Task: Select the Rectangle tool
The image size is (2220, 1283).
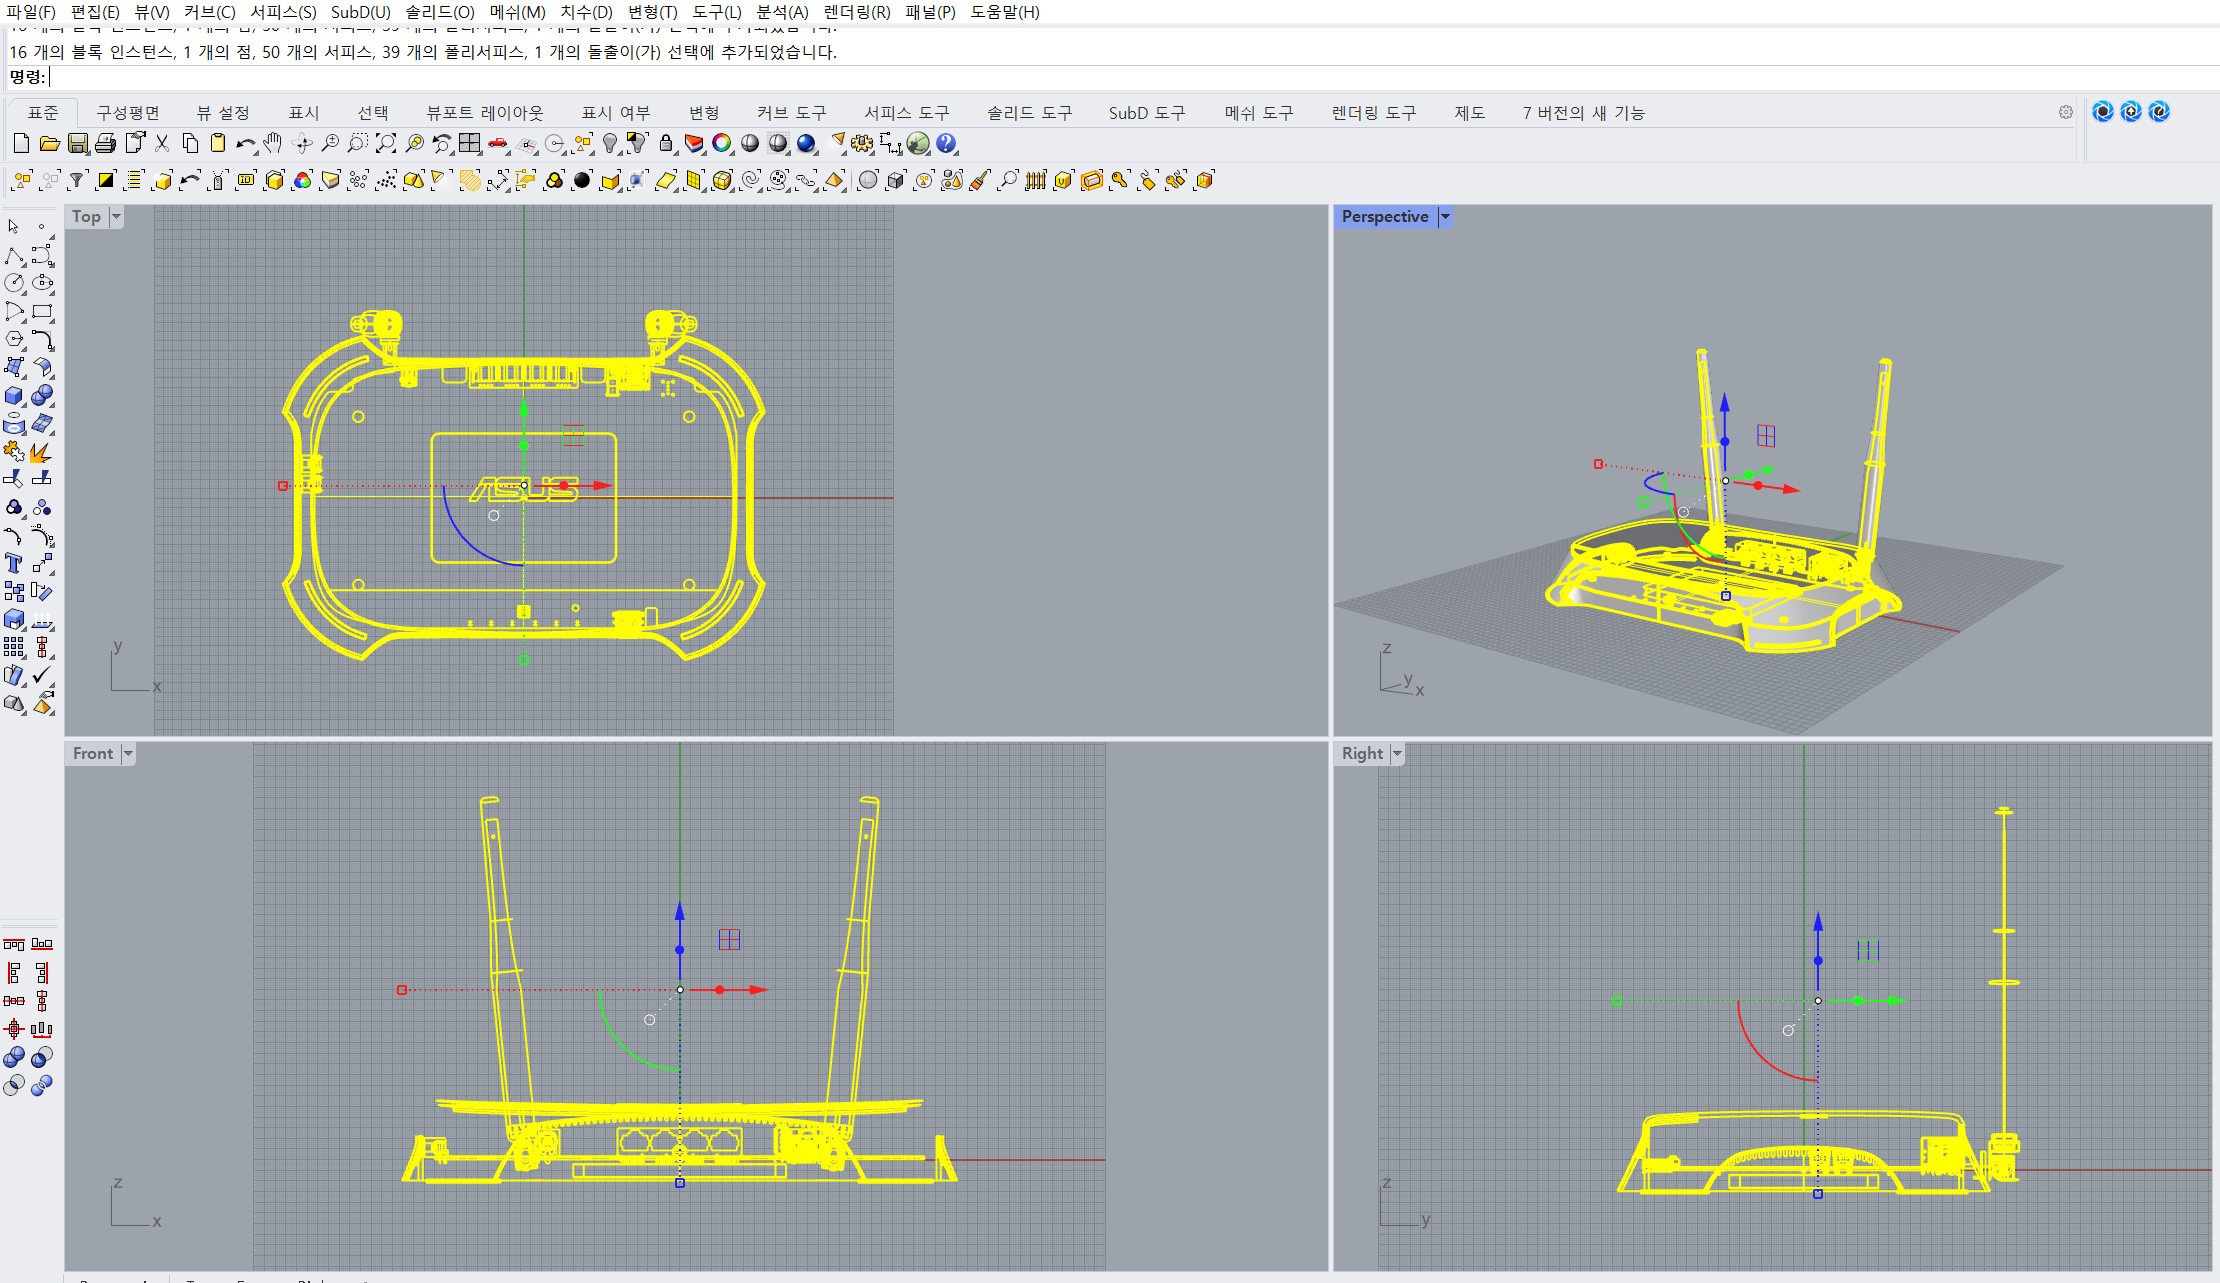Action: (42, 312)
